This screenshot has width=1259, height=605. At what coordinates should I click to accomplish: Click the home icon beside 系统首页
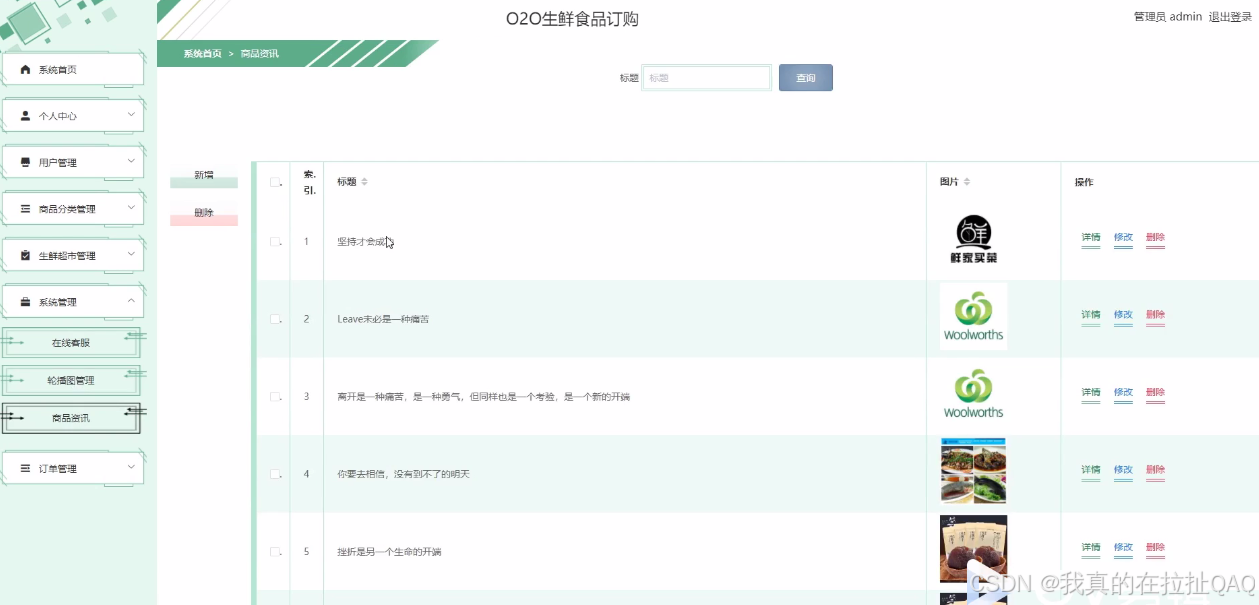click(26, 70)
